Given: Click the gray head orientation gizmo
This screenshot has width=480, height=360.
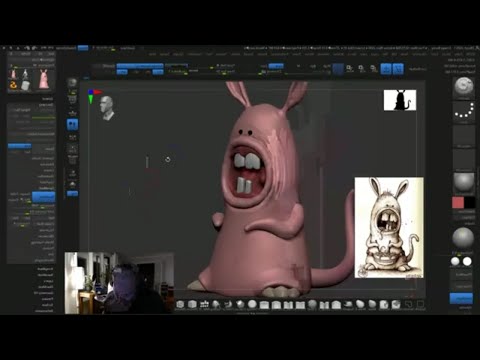Looking at the screenshot, I should tap(107, 108).
